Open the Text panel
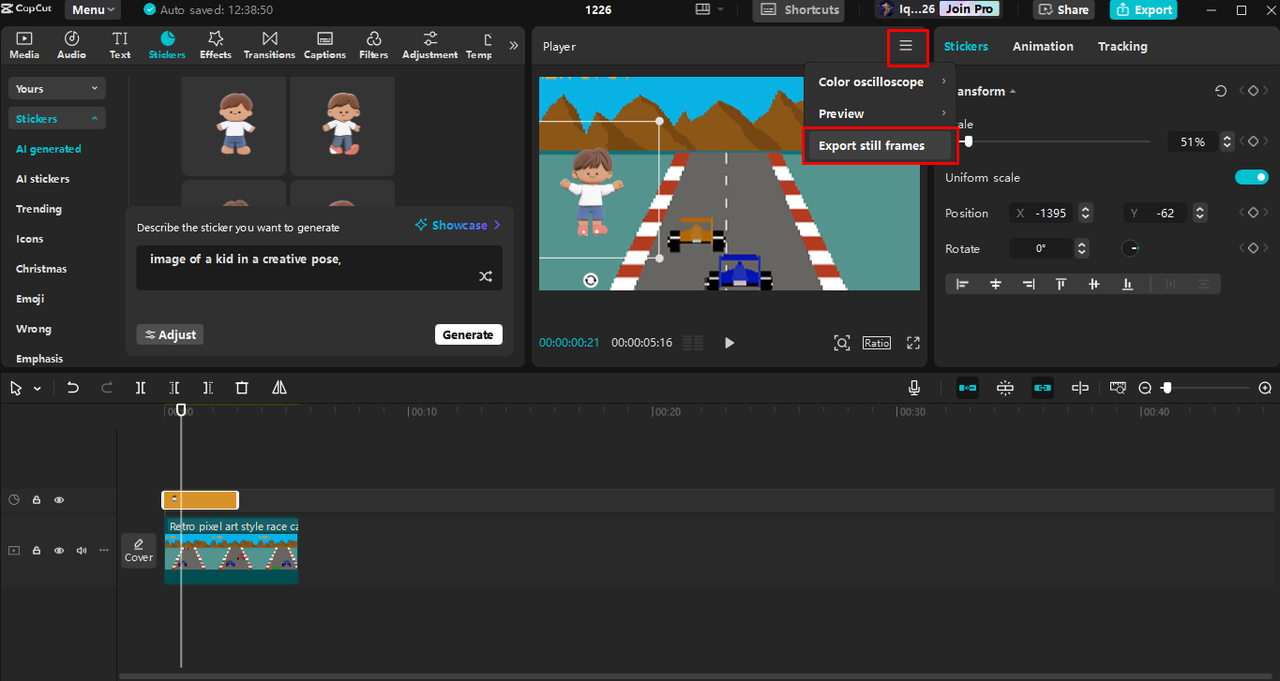 [x=120, y=45]
